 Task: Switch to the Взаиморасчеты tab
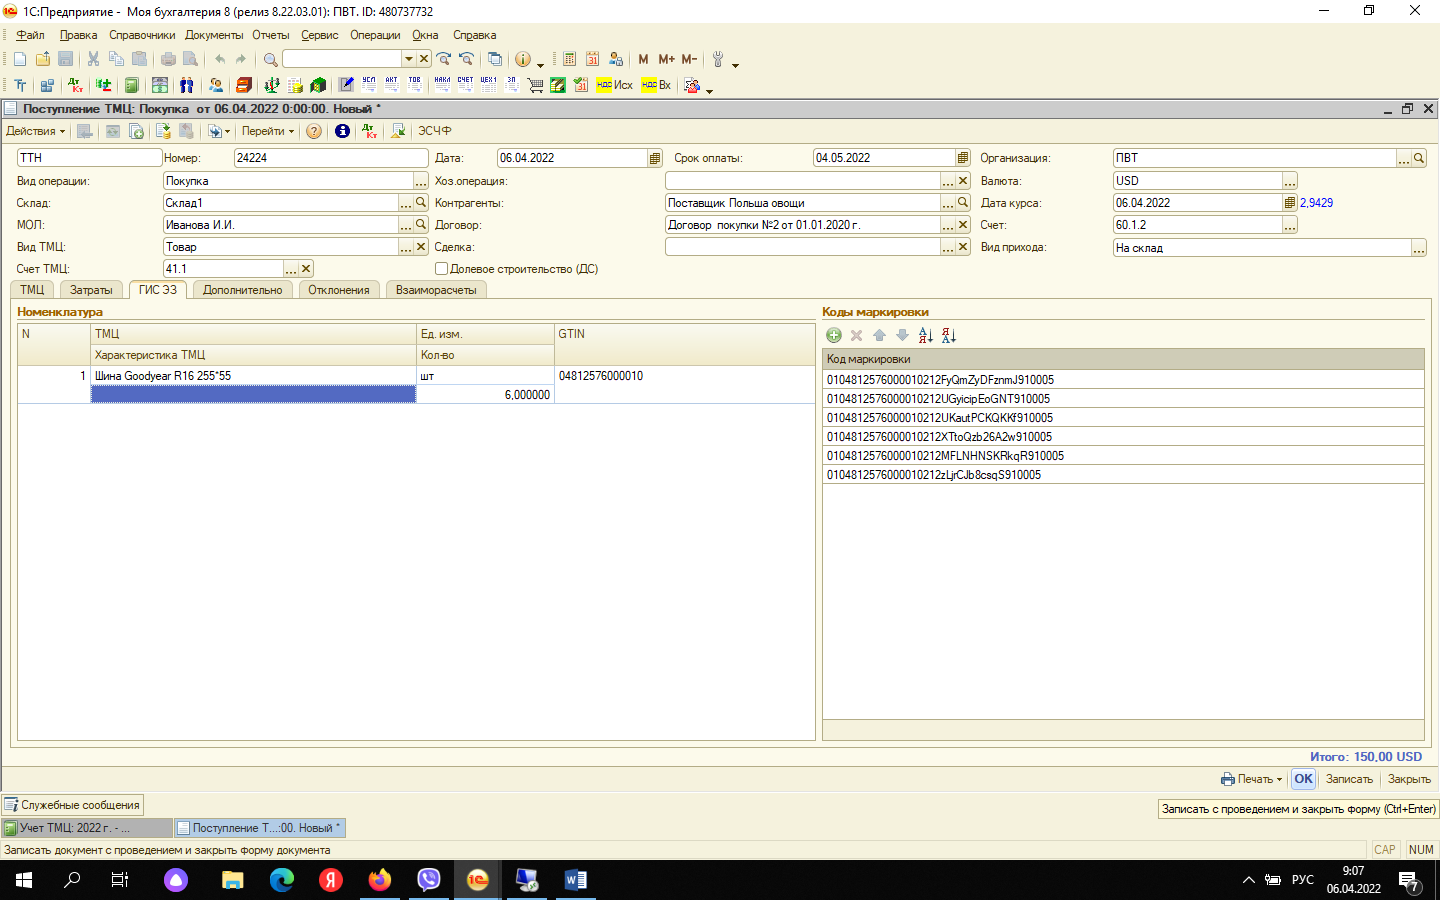436,290
